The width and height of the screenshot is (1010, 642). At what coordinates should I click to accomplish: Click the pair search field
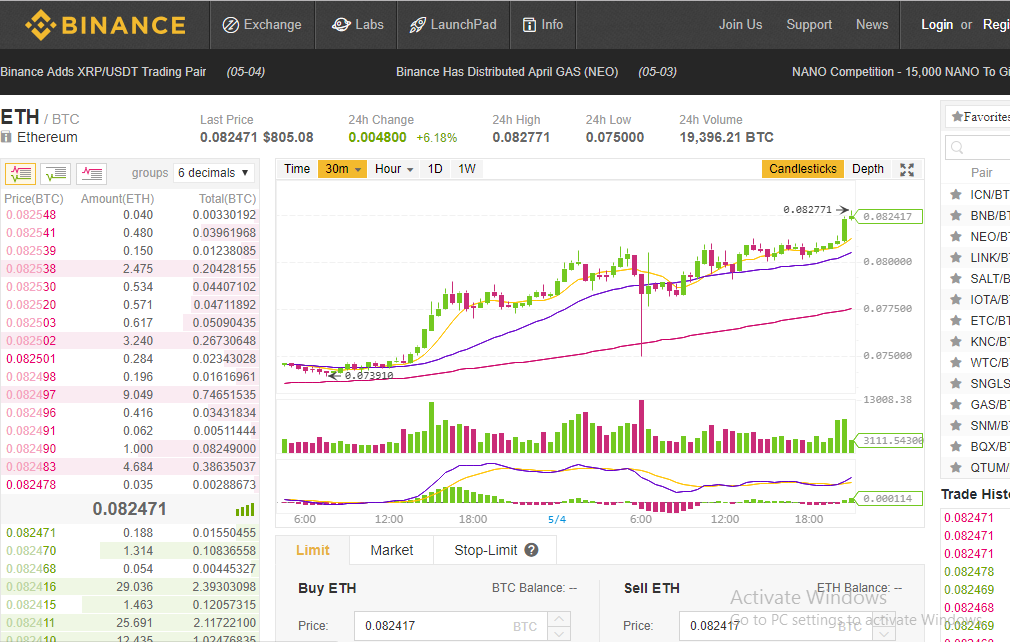click(x=978, y=147)
